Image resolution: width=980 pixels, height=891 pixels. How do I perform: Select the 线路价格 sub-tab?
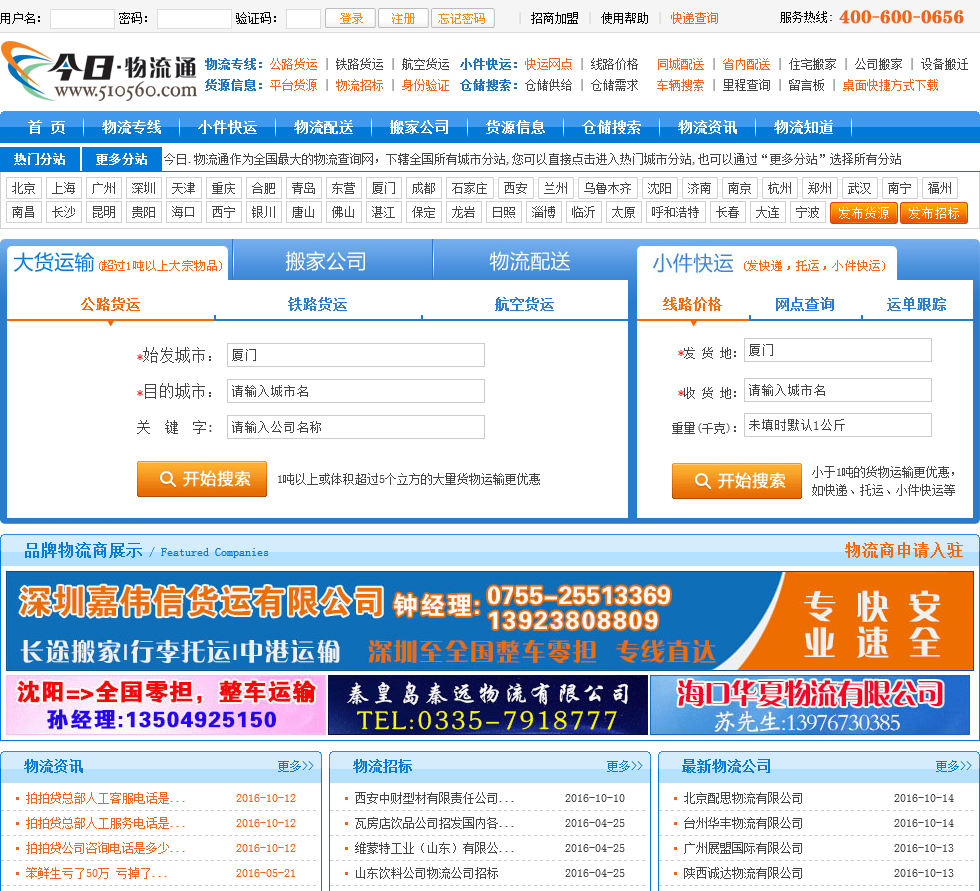[692, 304]
